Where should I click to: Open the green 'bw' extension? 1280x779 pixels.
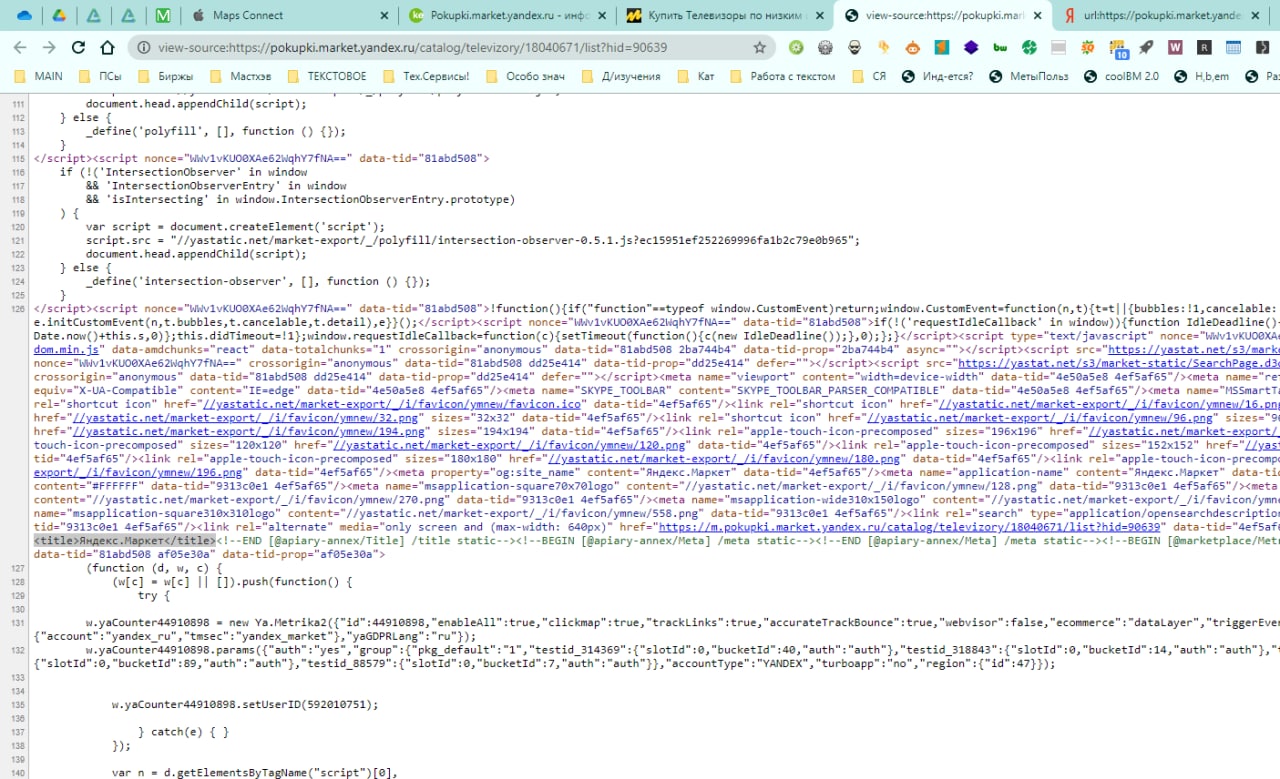(1000, 47)
